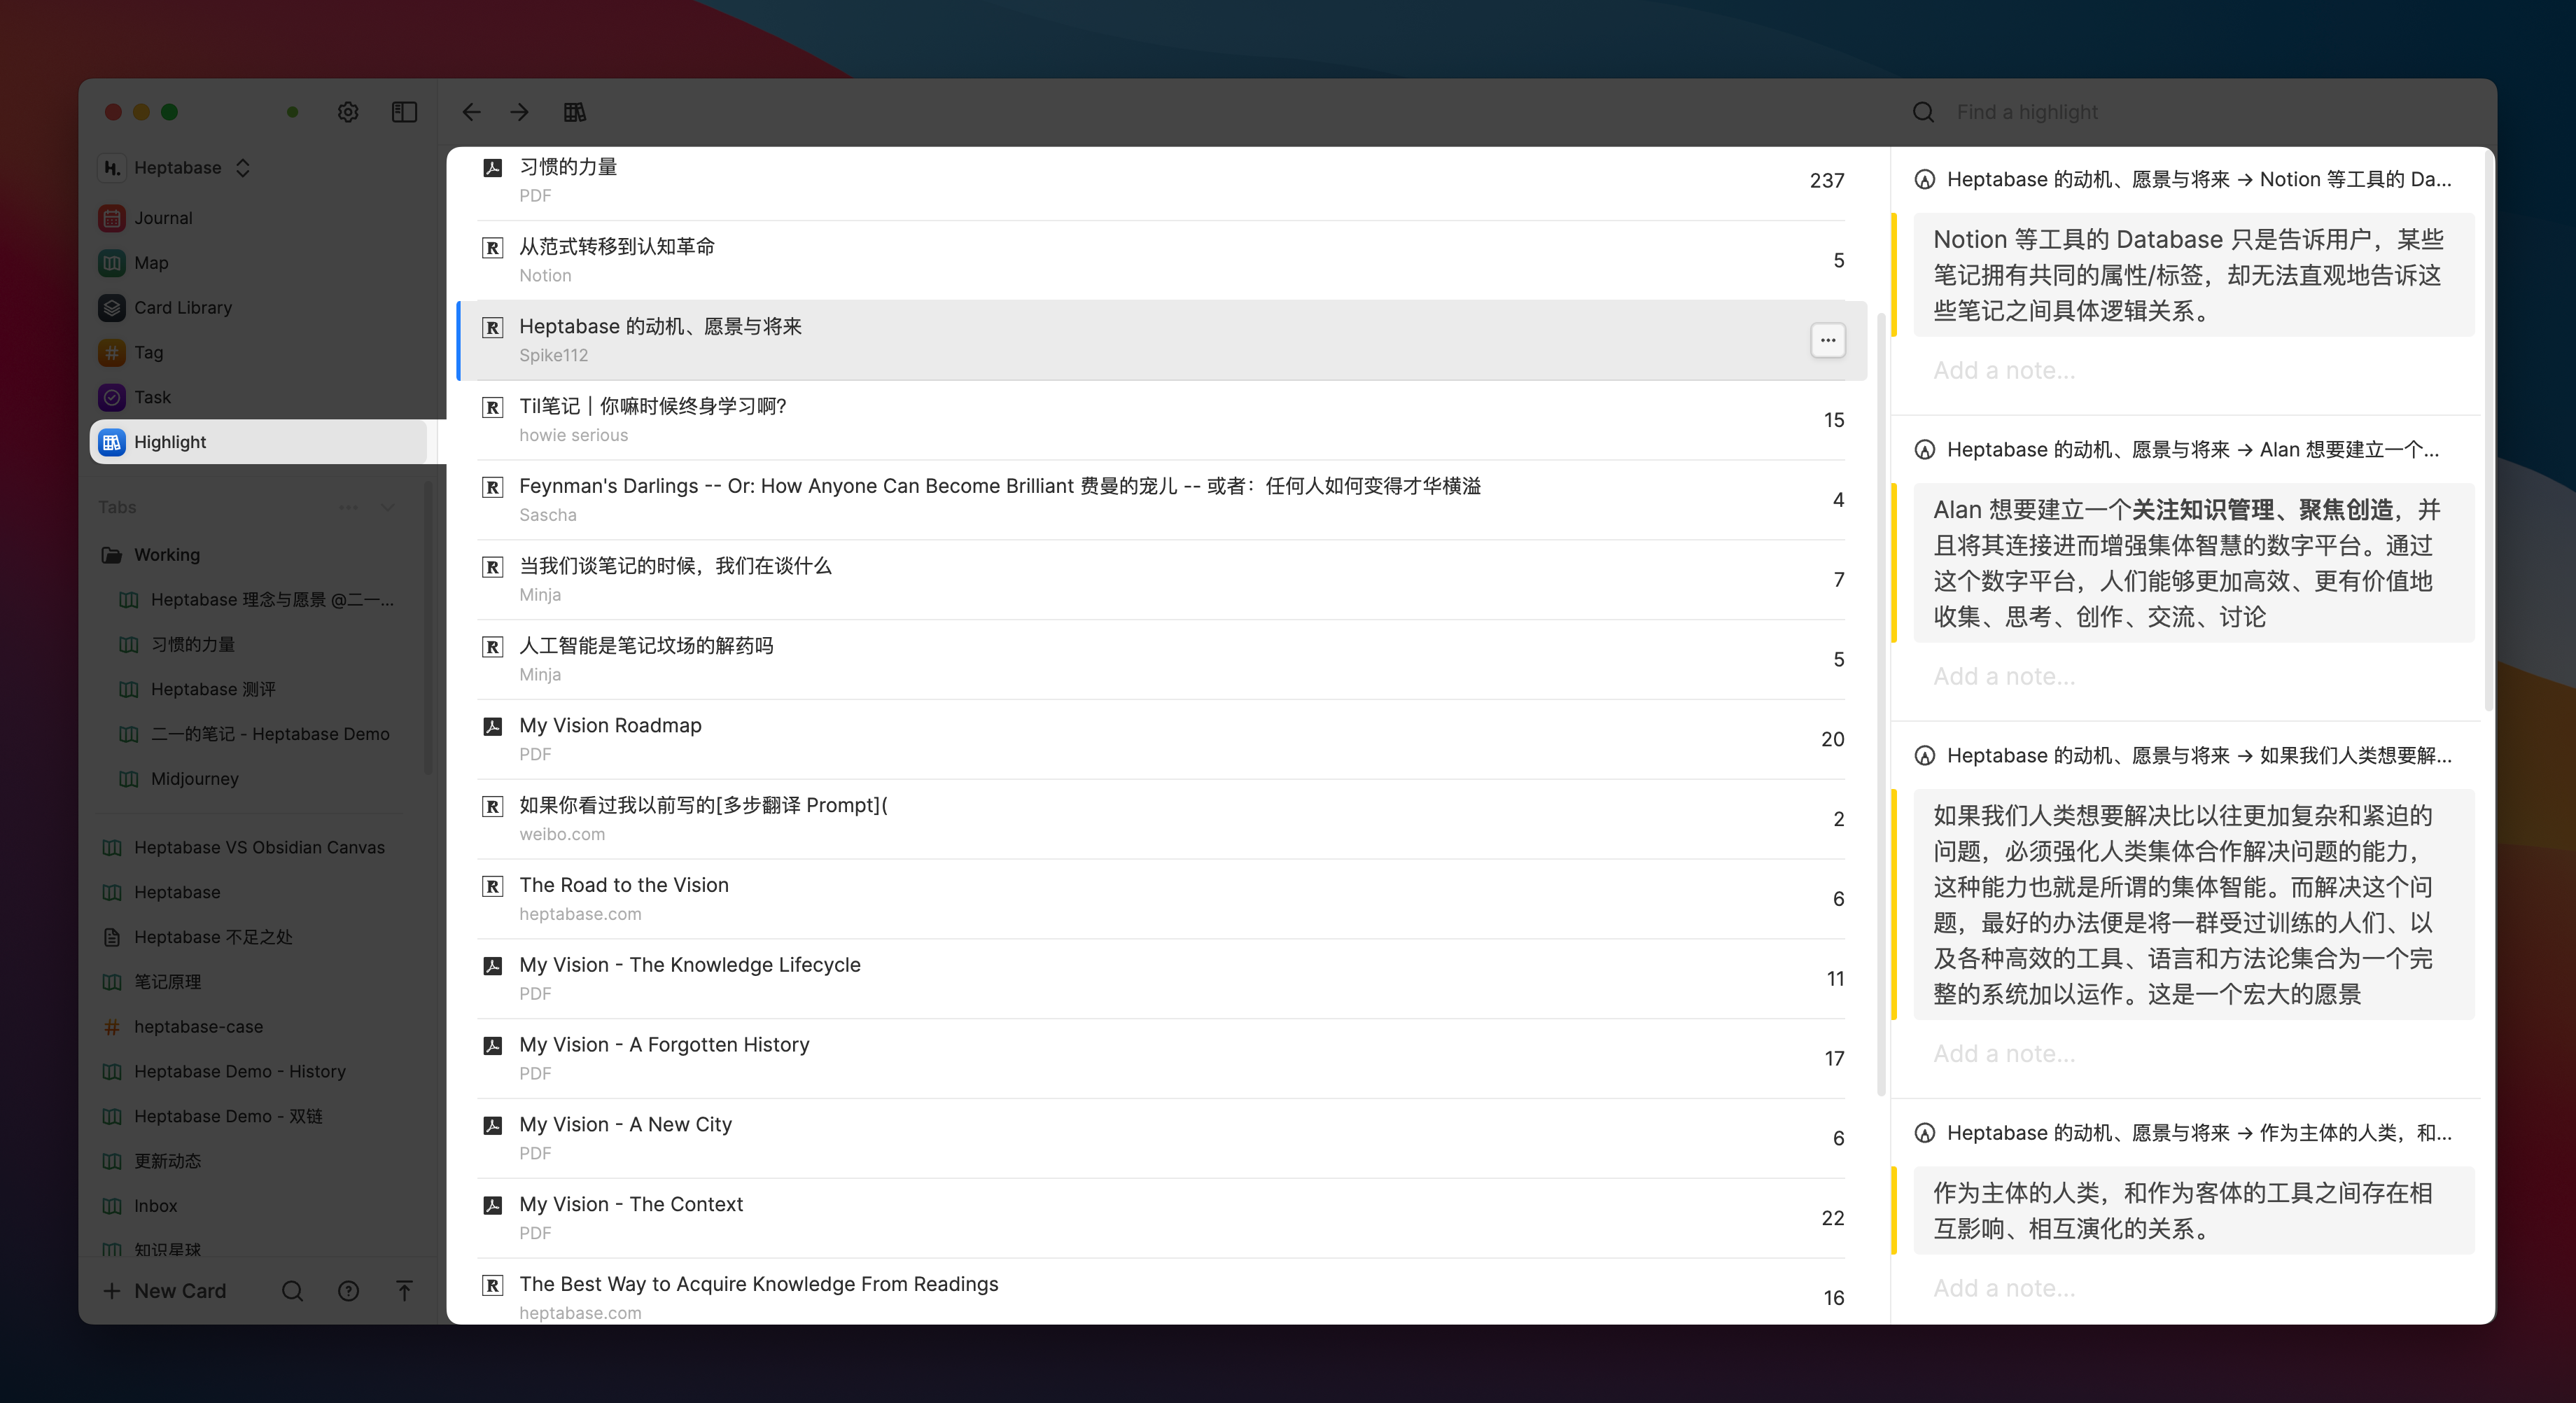Select Til笔记 你嘛时候终身学习啊 source

(x=1162, y=420)
